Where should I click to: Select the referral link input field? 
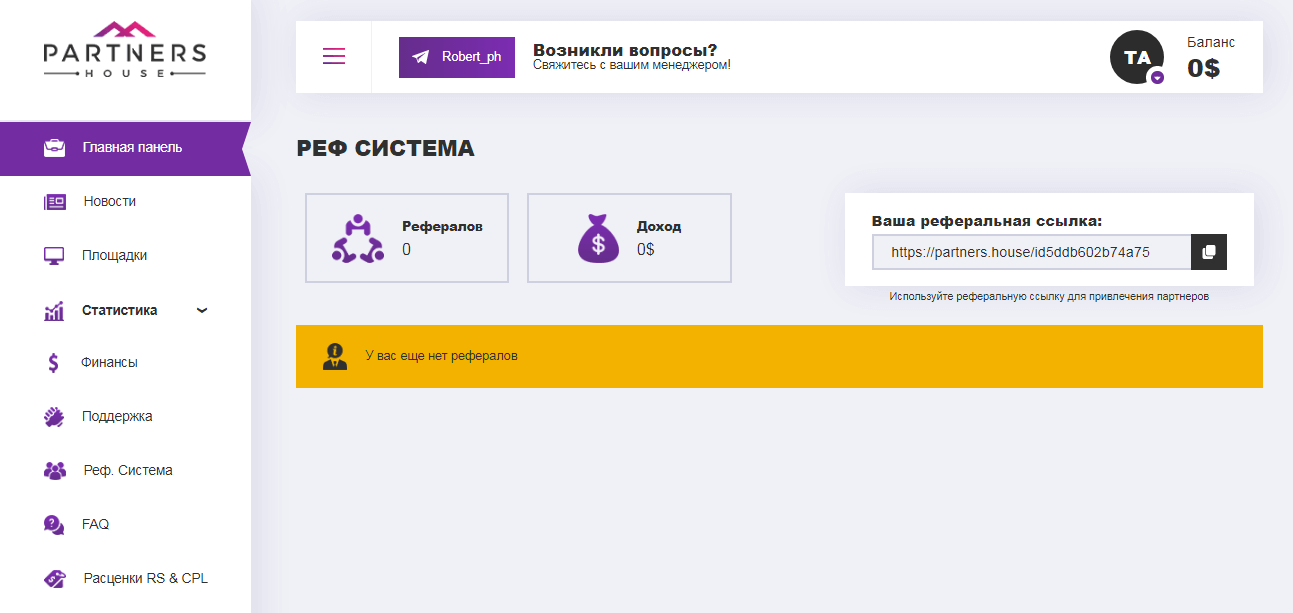(x=1030, y=252)
